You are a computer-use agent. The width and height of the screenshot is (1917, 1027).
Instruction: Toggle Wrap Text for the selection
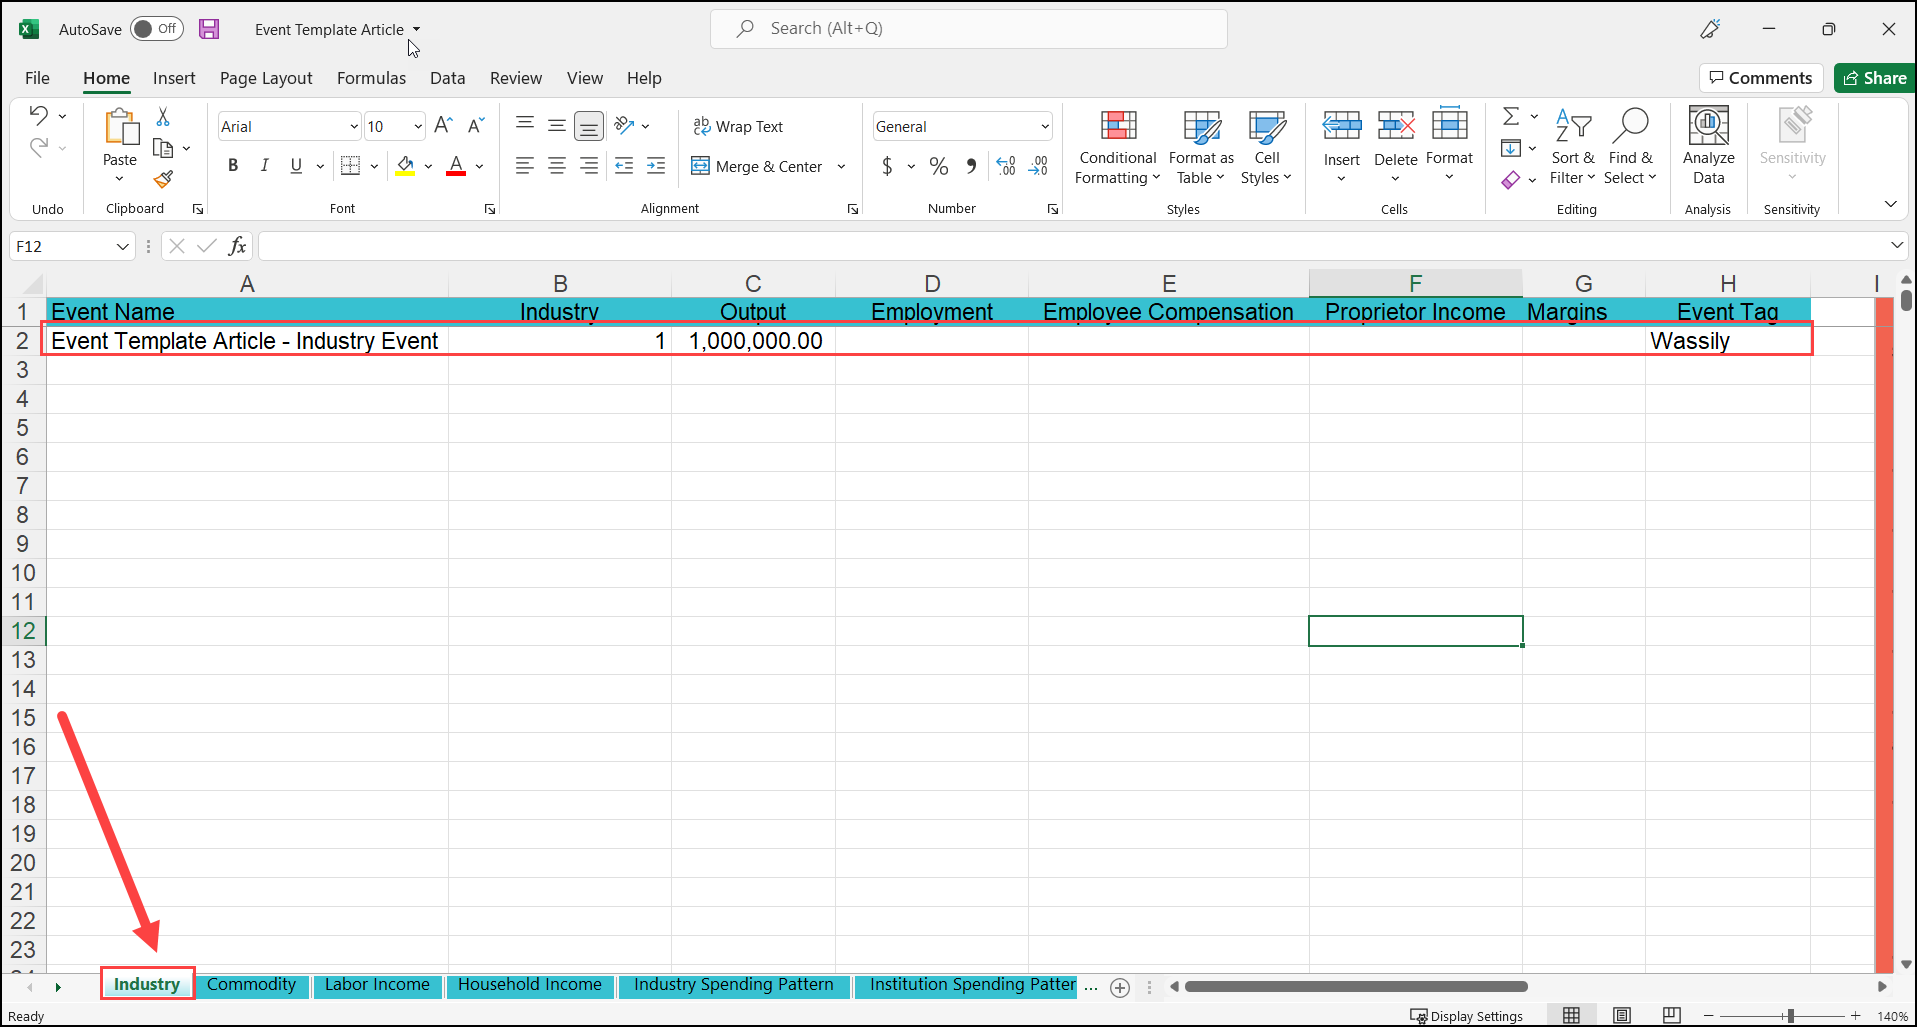[738, 126]
